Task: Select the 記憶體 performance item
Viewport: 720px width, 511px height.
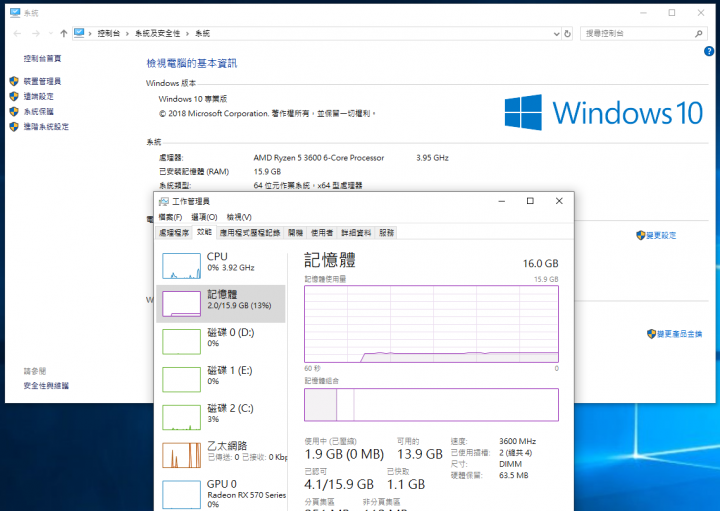Action: [221, 303]
